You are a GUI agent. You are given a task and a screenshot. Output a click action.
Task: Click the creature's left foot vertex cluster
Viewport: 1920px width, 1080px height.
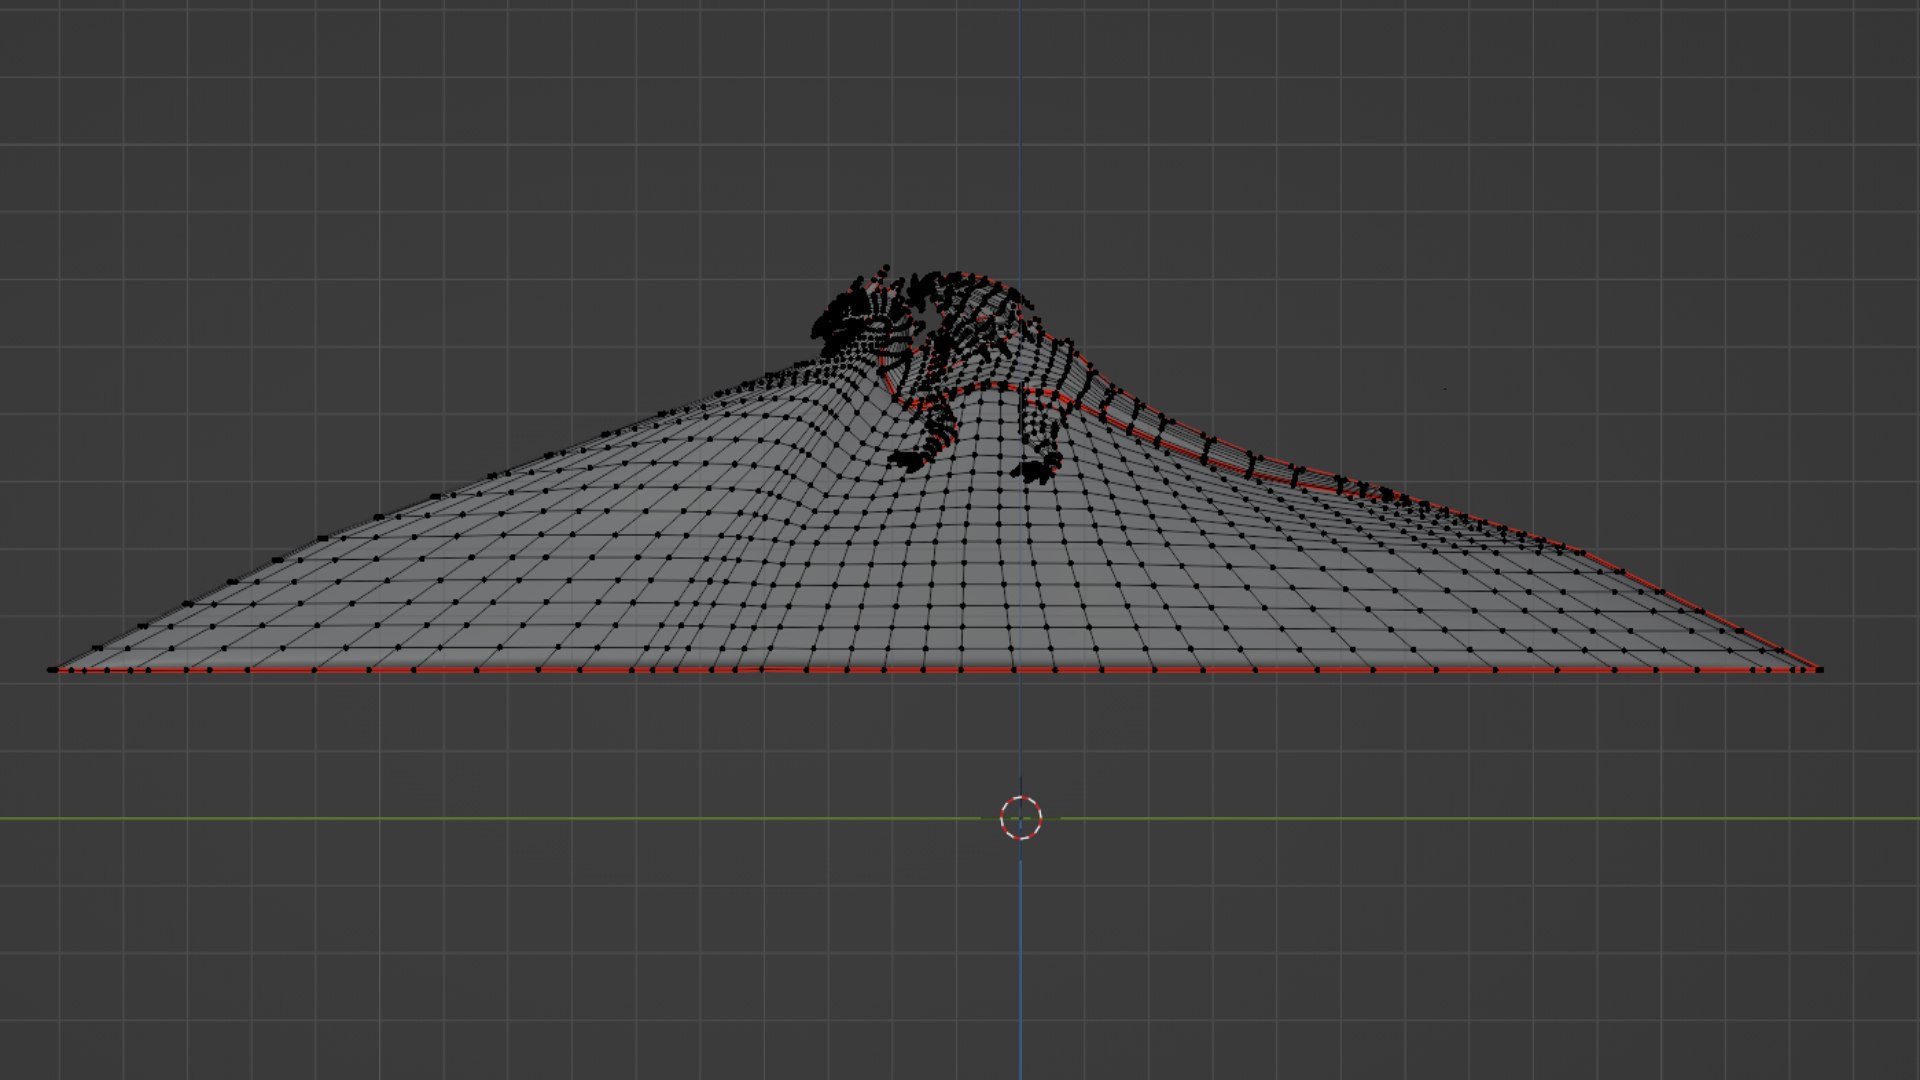[908, 460]
